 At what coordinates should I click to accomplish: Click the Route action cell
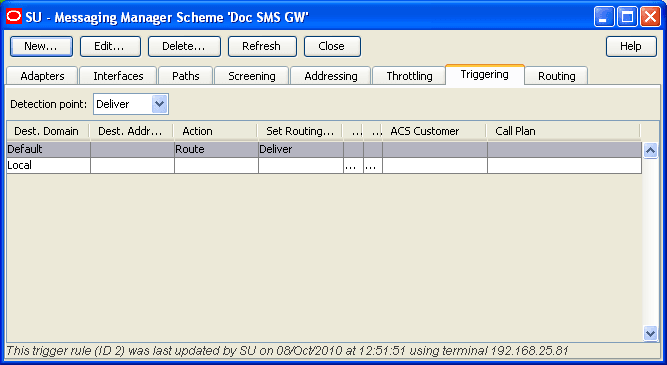[216, 149]
